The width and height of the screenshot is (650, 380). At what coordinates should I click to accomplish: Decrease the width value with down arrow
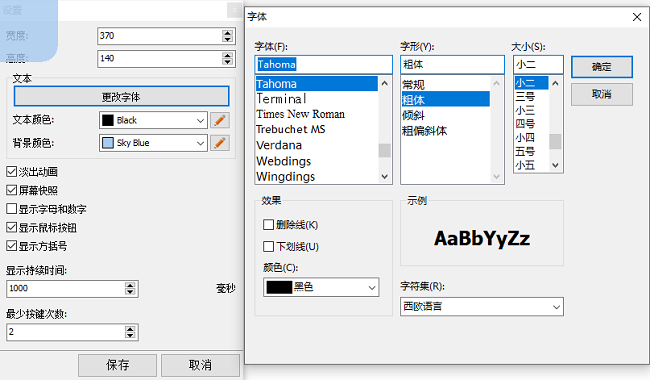coord(227,39)
